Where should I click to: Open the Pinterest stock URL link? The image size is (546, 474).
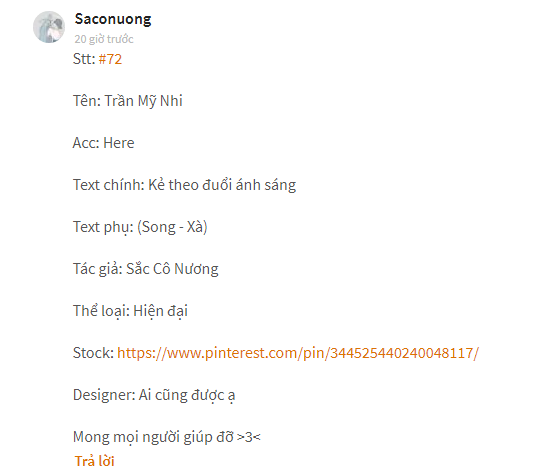298,353
